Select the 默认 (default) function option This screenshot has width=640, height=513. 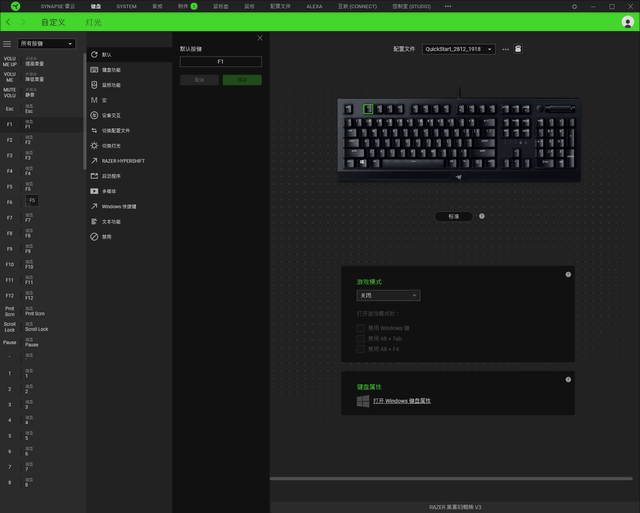(129, 55)
